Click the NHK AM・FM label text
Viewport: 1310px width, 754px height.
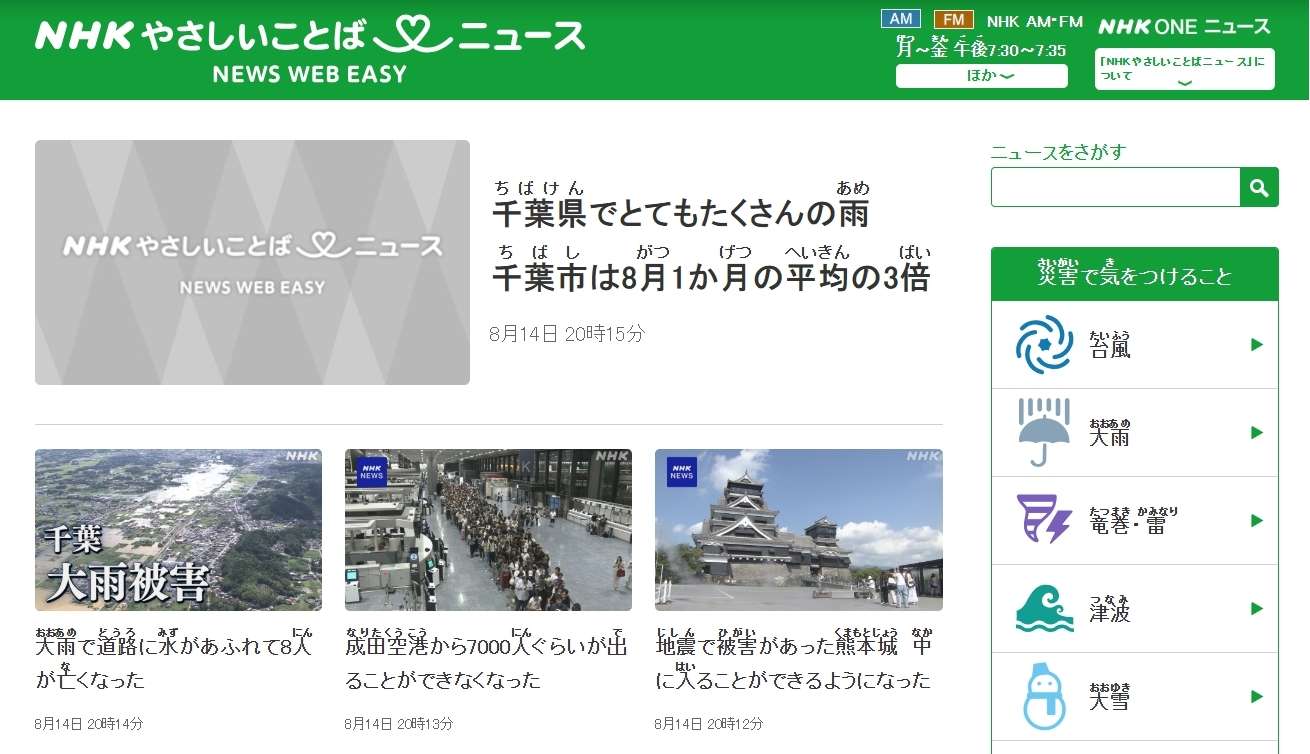[x=1034, y=21]
